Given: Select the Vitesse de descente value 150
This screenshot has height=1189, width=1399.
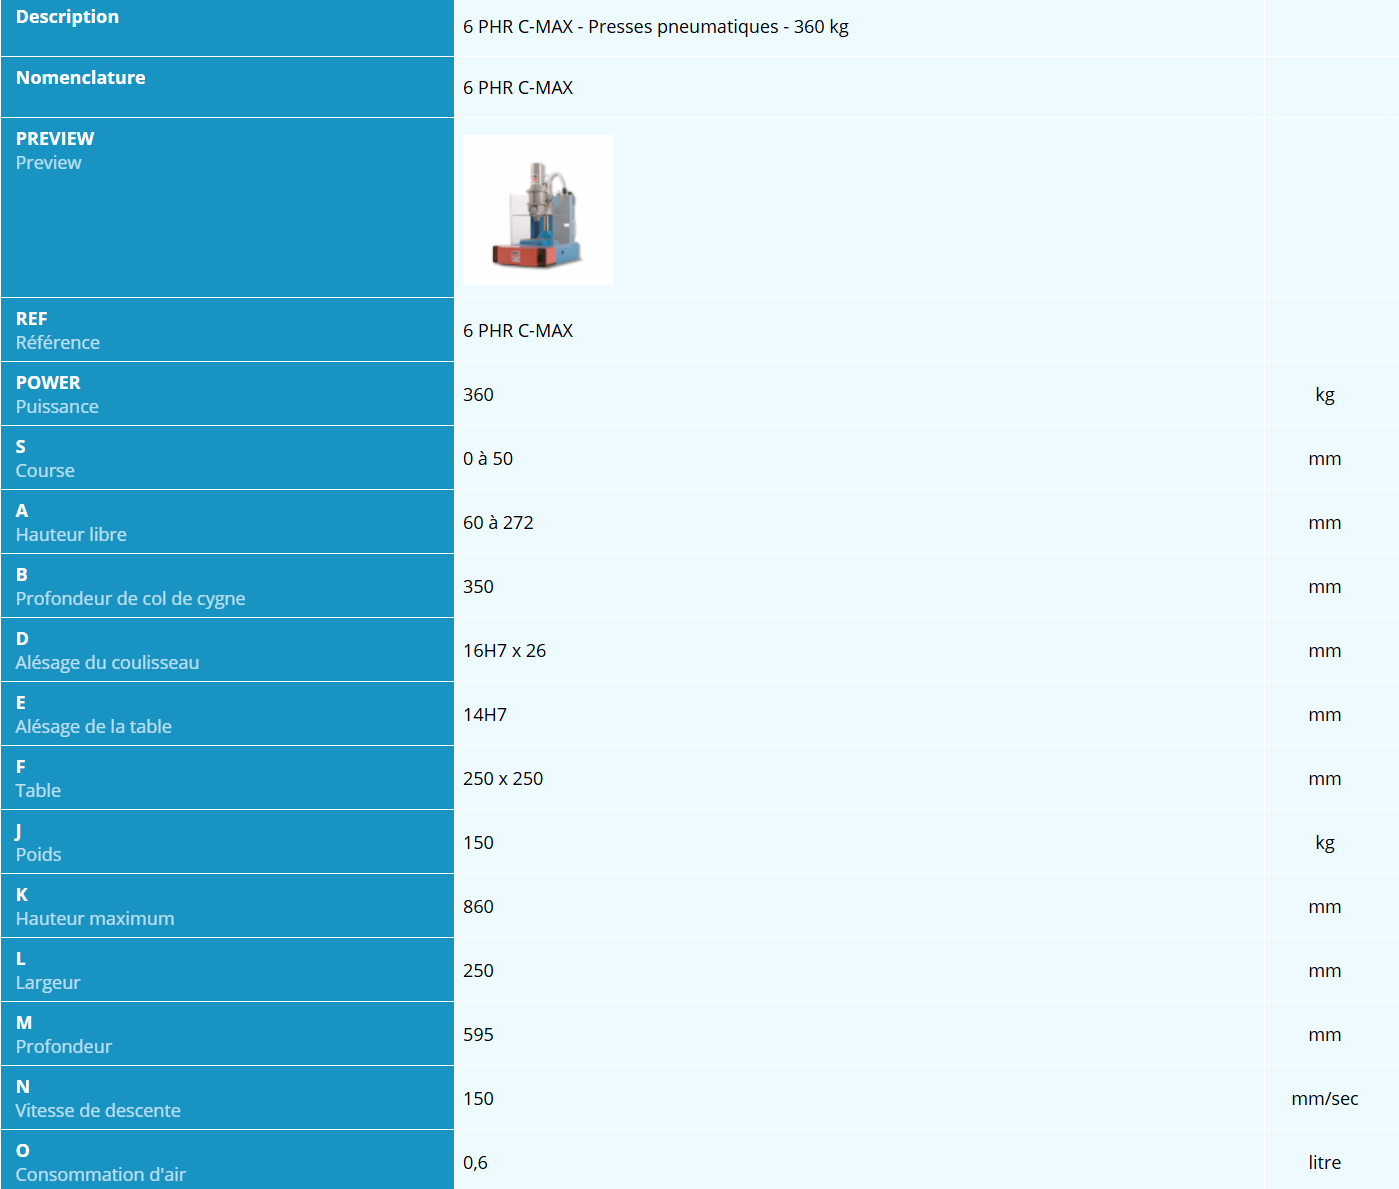Looking at the screenshot, I should [478, 1099].
